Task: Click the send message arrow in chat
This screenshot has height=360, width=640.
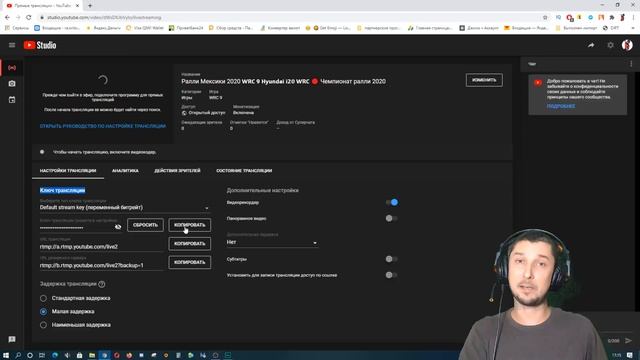Action: (x=628, y=340)
